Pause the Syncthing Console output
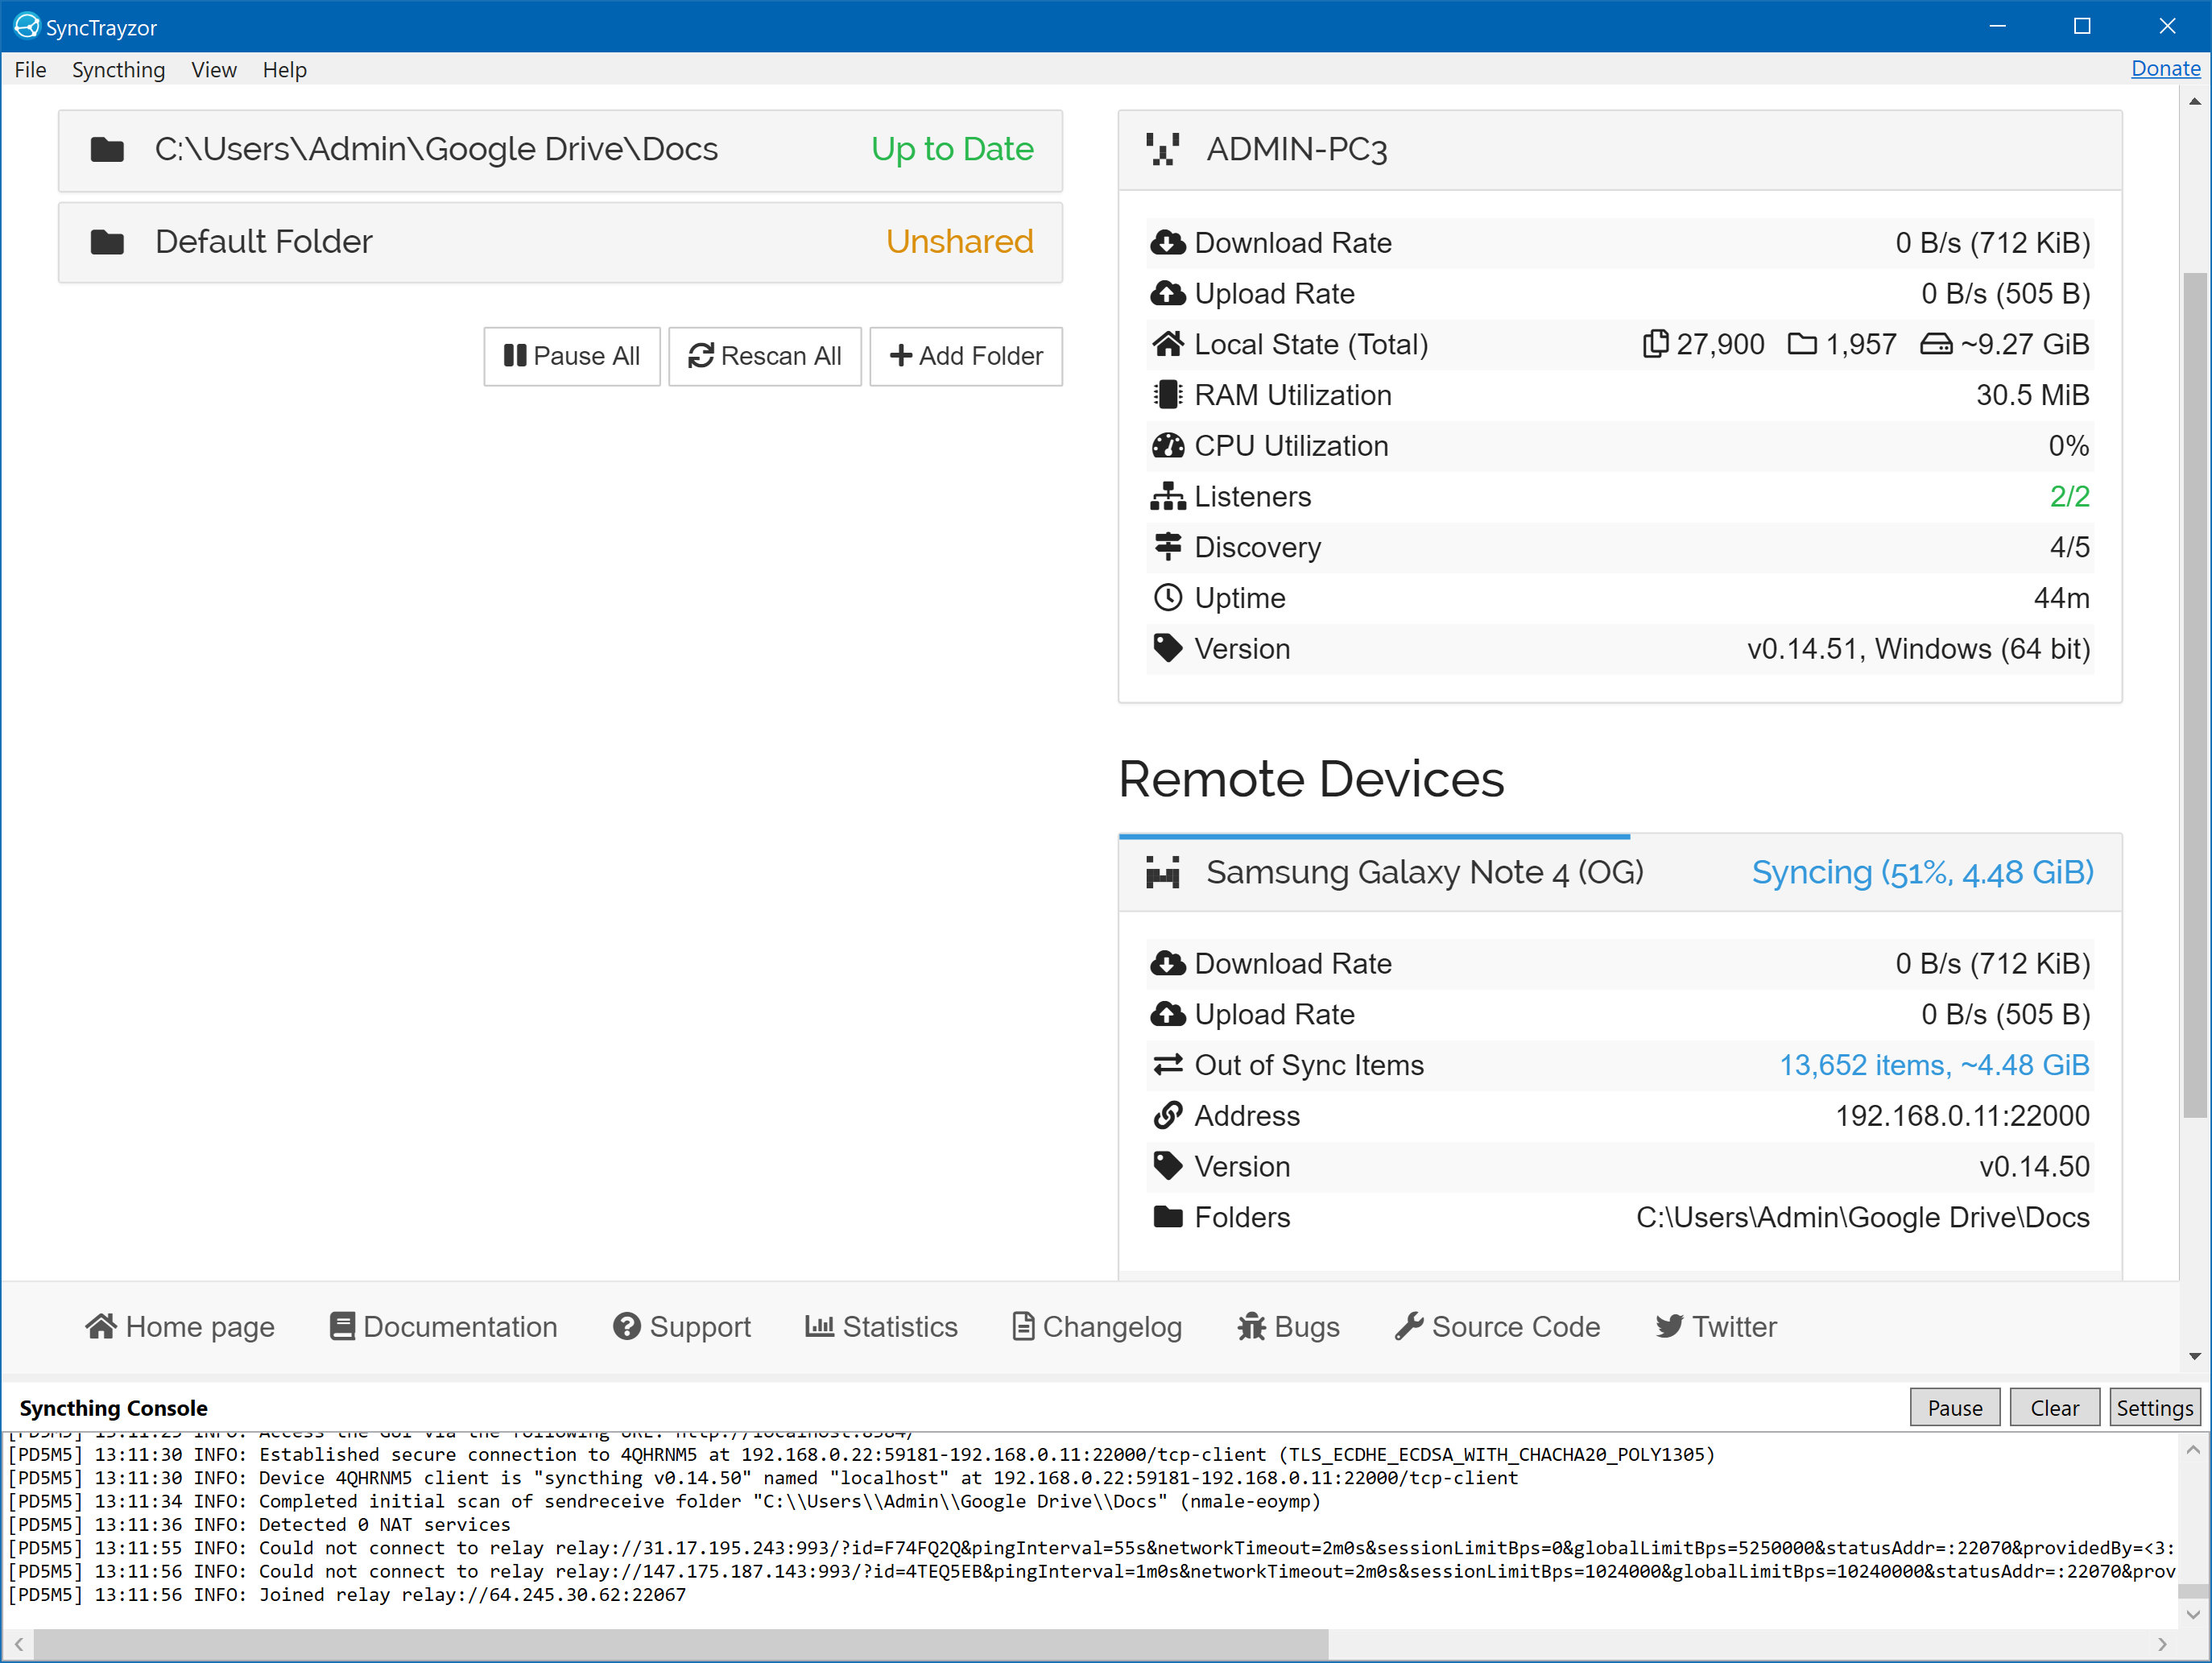 click(x=1955, y=1407)
